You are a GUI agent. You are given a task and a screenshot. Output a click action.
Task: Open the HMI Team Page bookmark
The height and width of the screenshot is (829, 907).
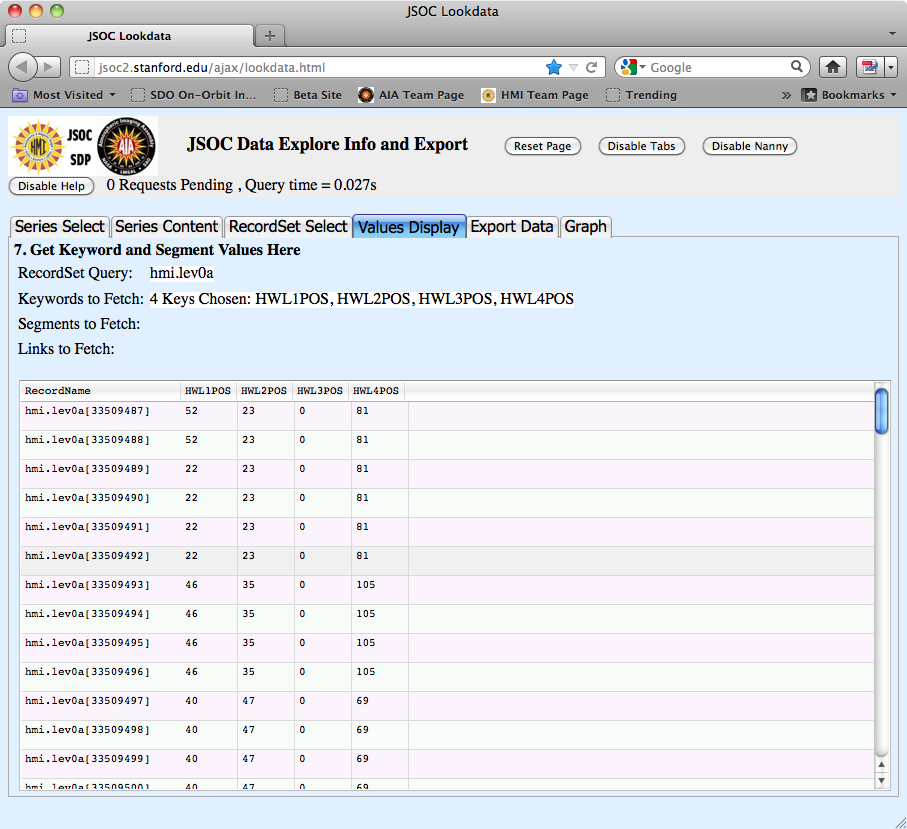click(535, 95)
